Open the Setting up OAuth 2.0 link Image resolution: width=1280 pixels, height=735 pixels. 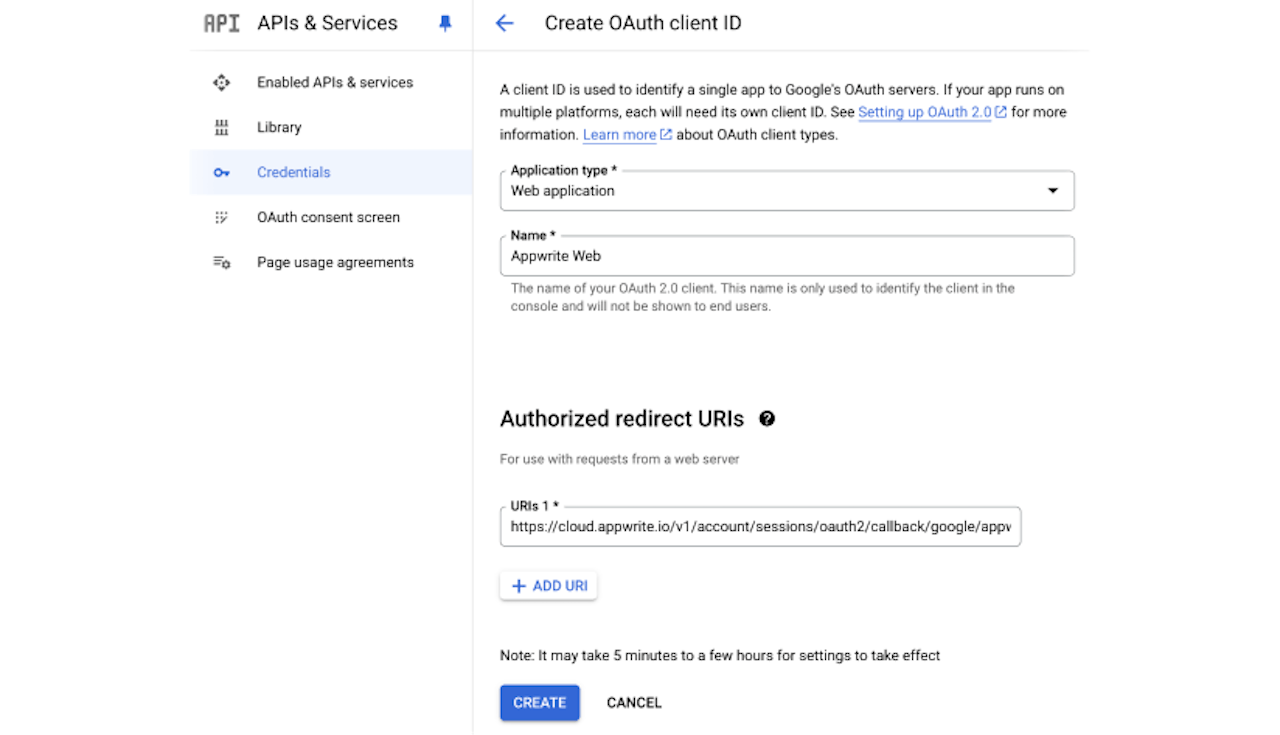[x=925, y=112]
